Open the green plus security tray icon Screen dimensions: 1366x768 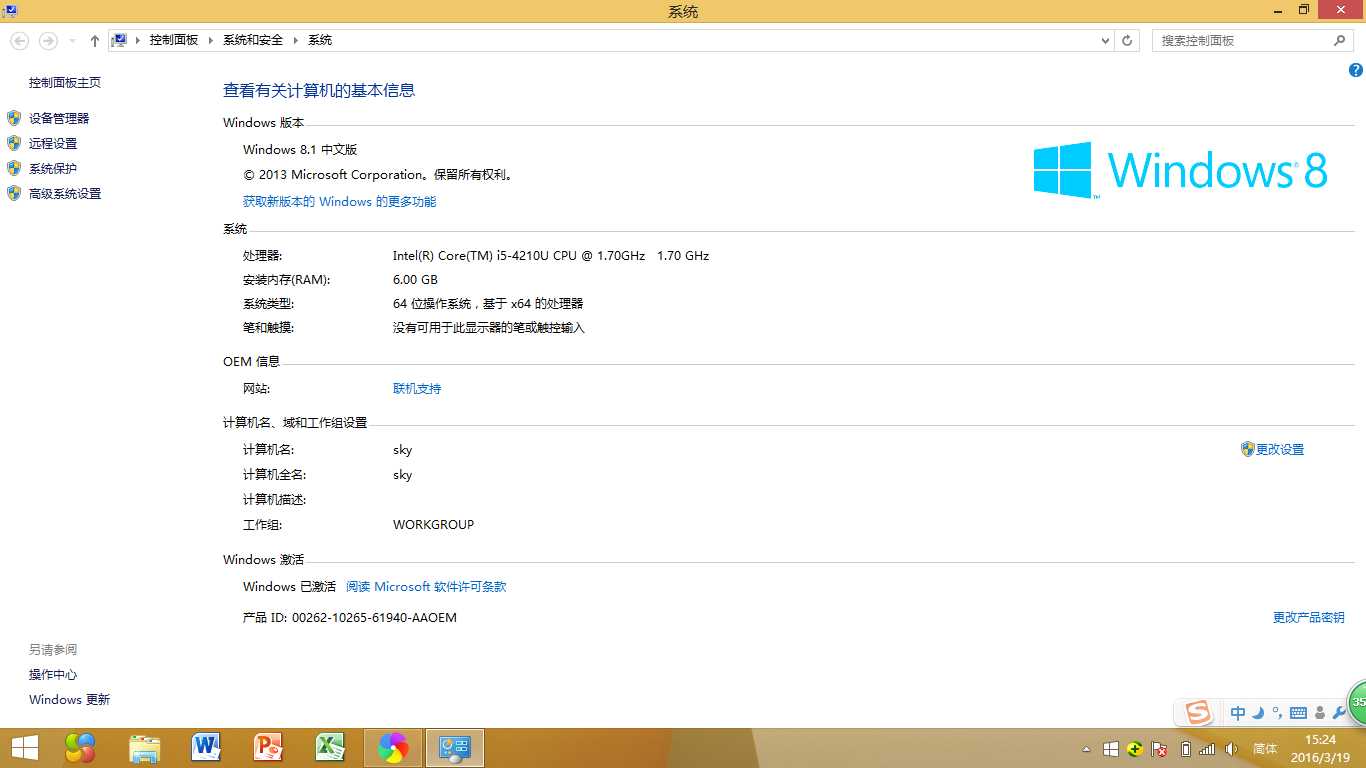(1135, 749)
